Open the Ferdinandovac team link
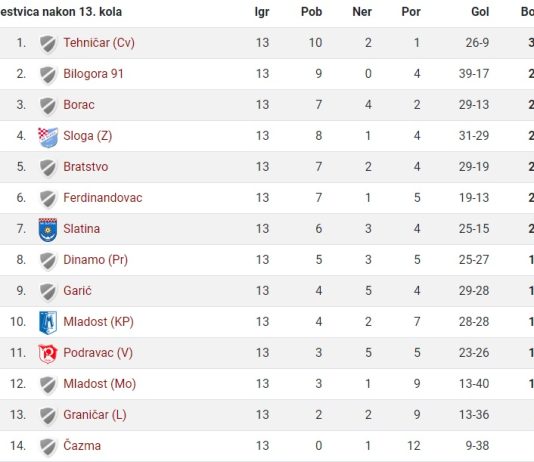This screenshot has height=462, width=534. (103, 198)
